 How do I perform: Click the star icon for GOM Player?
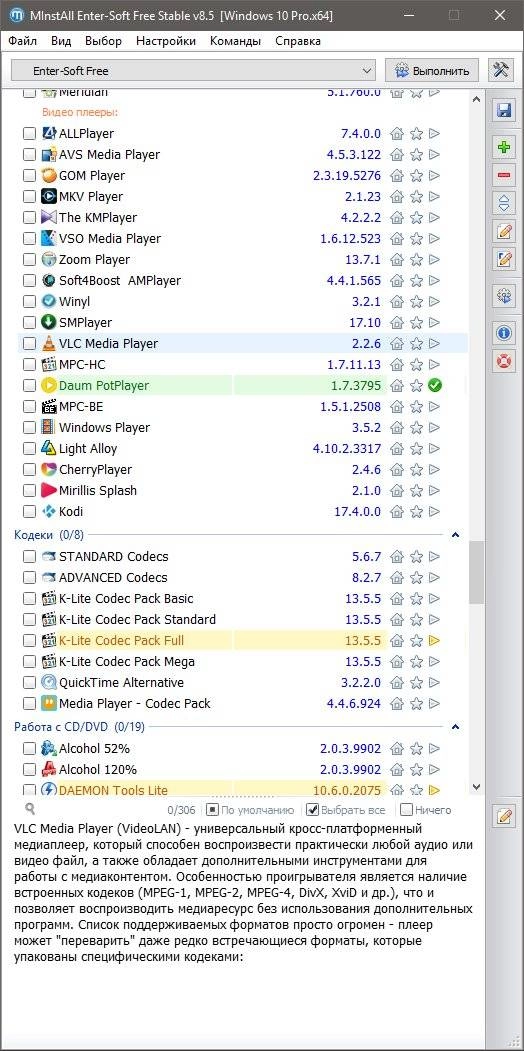tap(416, 176)
